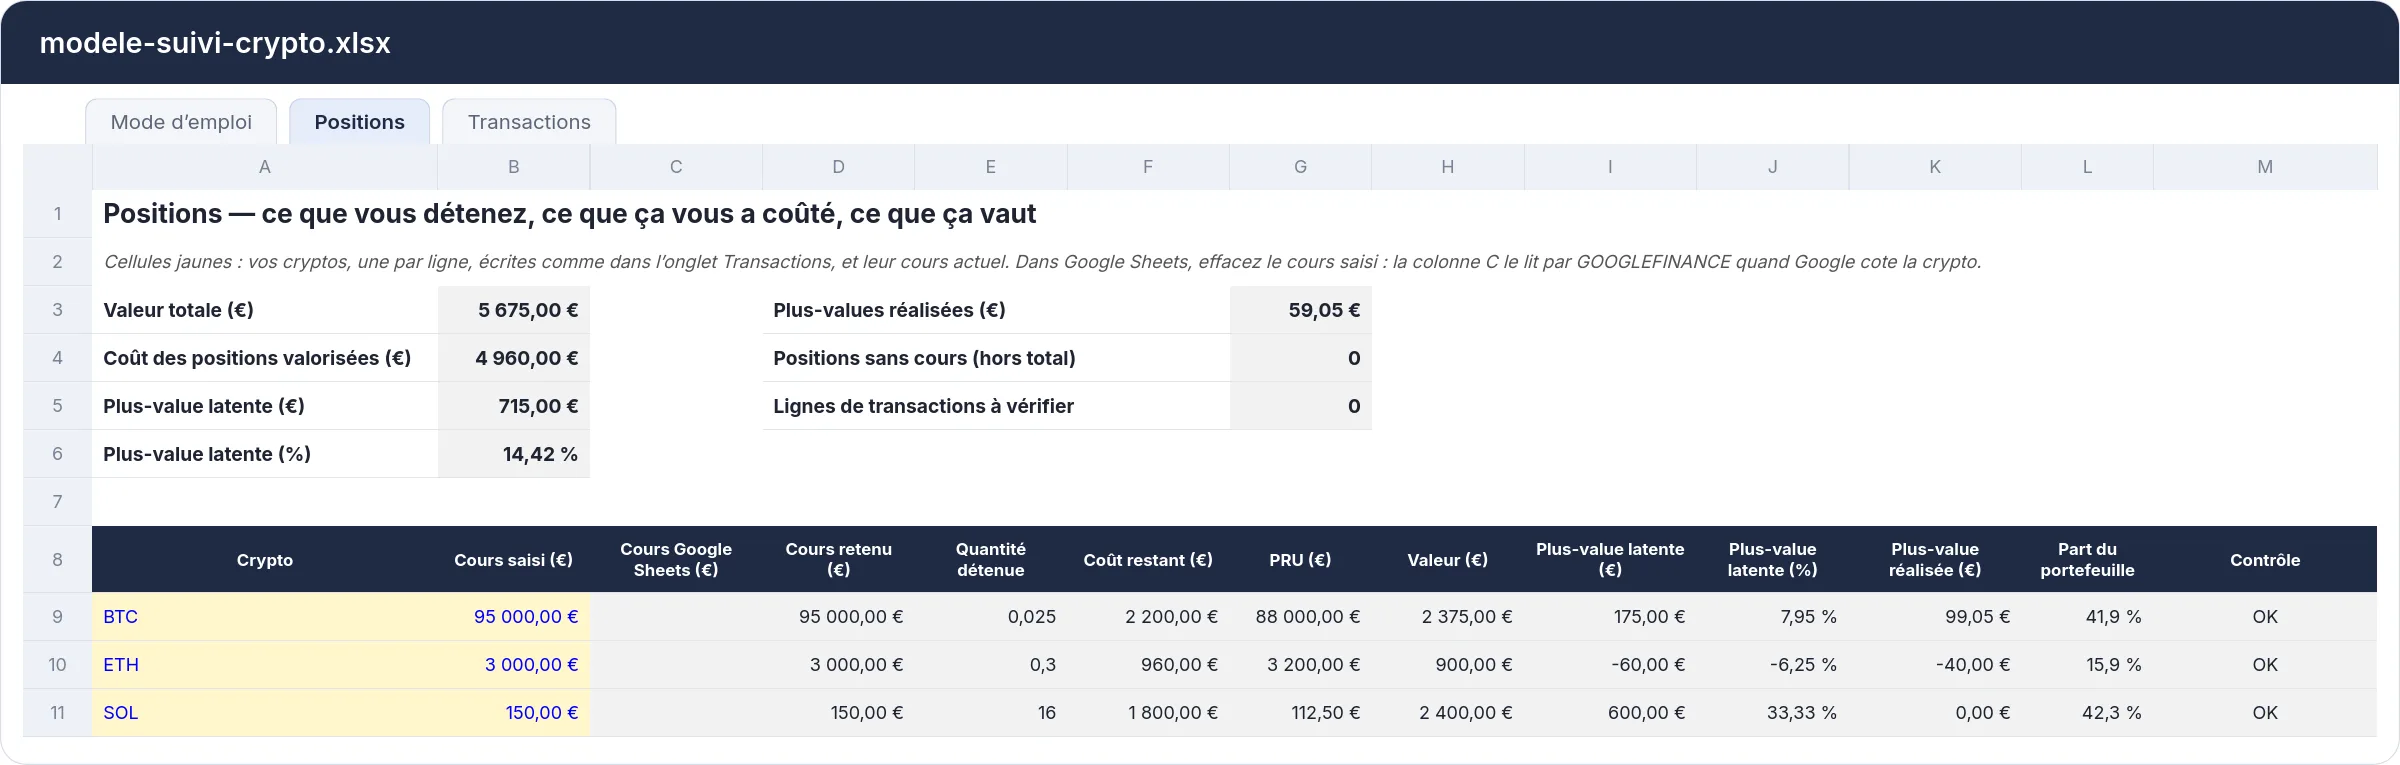Select column header M
Image resolution: width=2400 pixels, height=765 pixels.
pyautogui.click(x=2265, y=167)
